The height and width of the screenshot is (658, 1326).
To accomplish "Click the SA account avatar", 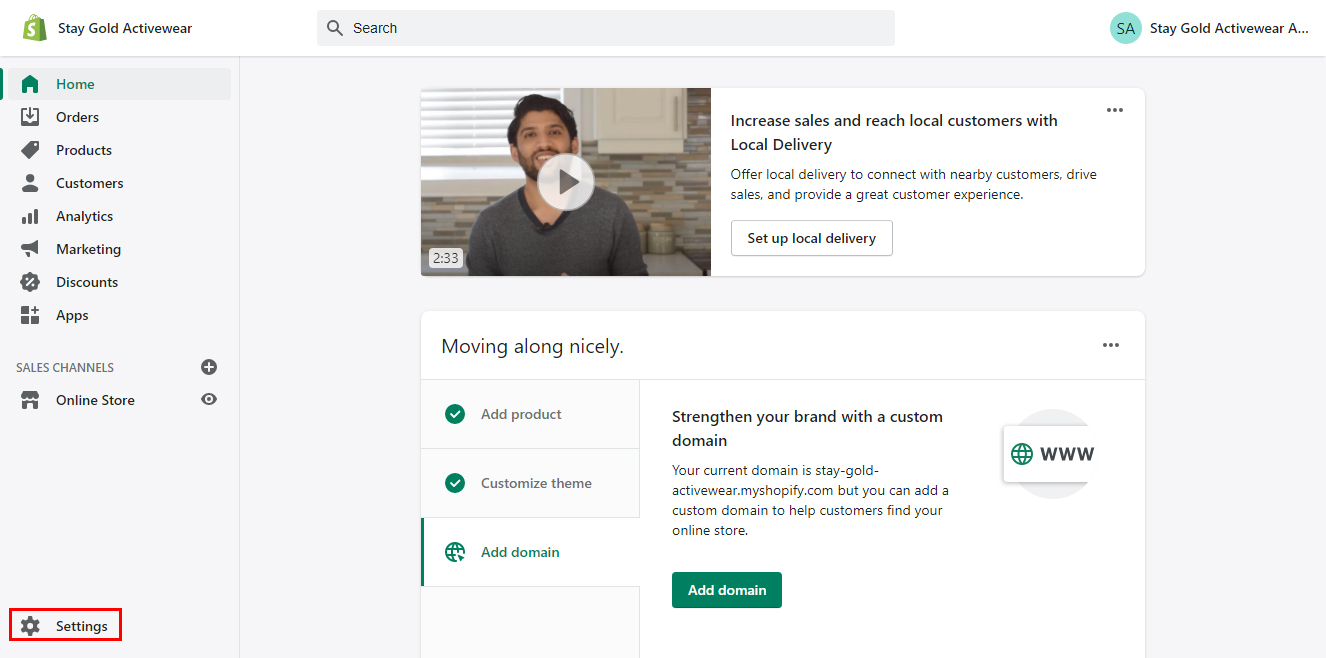I will click(x=1126, y=28).
